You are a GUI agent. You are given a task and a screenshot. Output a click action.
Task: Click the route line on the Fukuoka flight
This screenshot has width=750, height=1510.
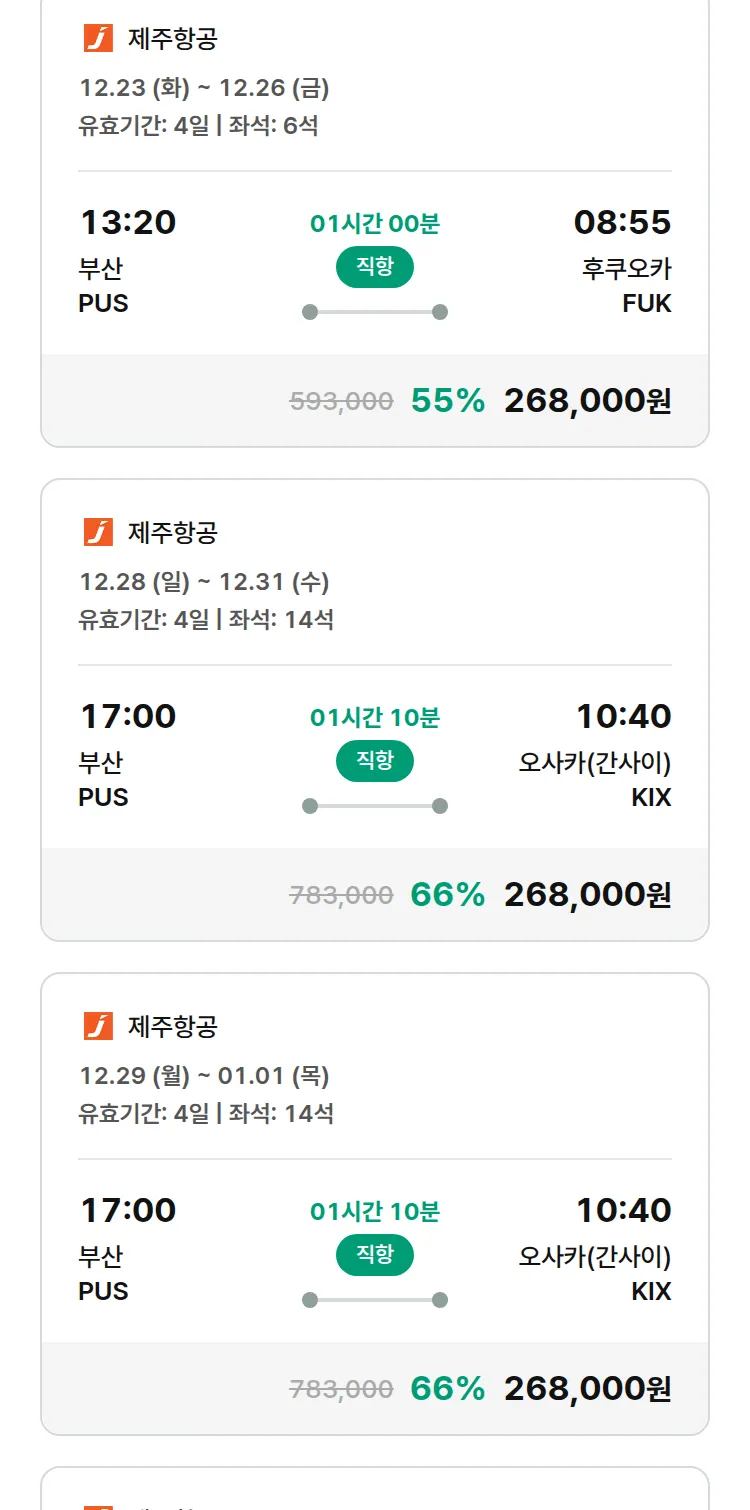374,312
